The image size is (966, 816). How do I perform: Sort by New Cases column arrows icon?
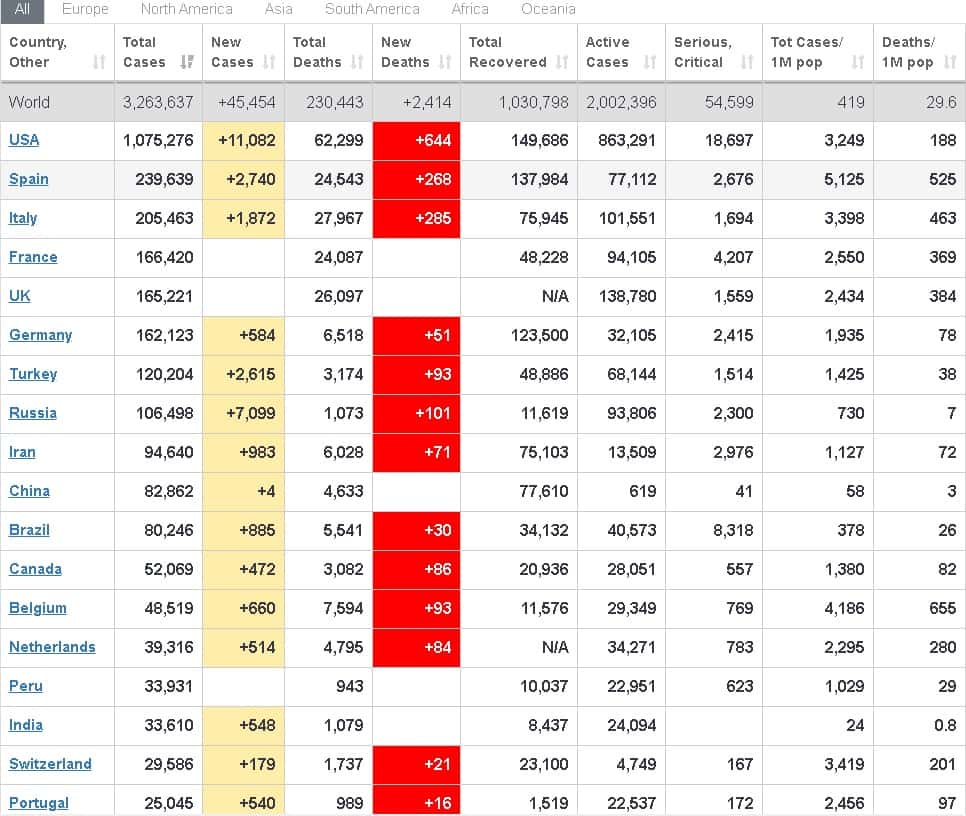269,62
